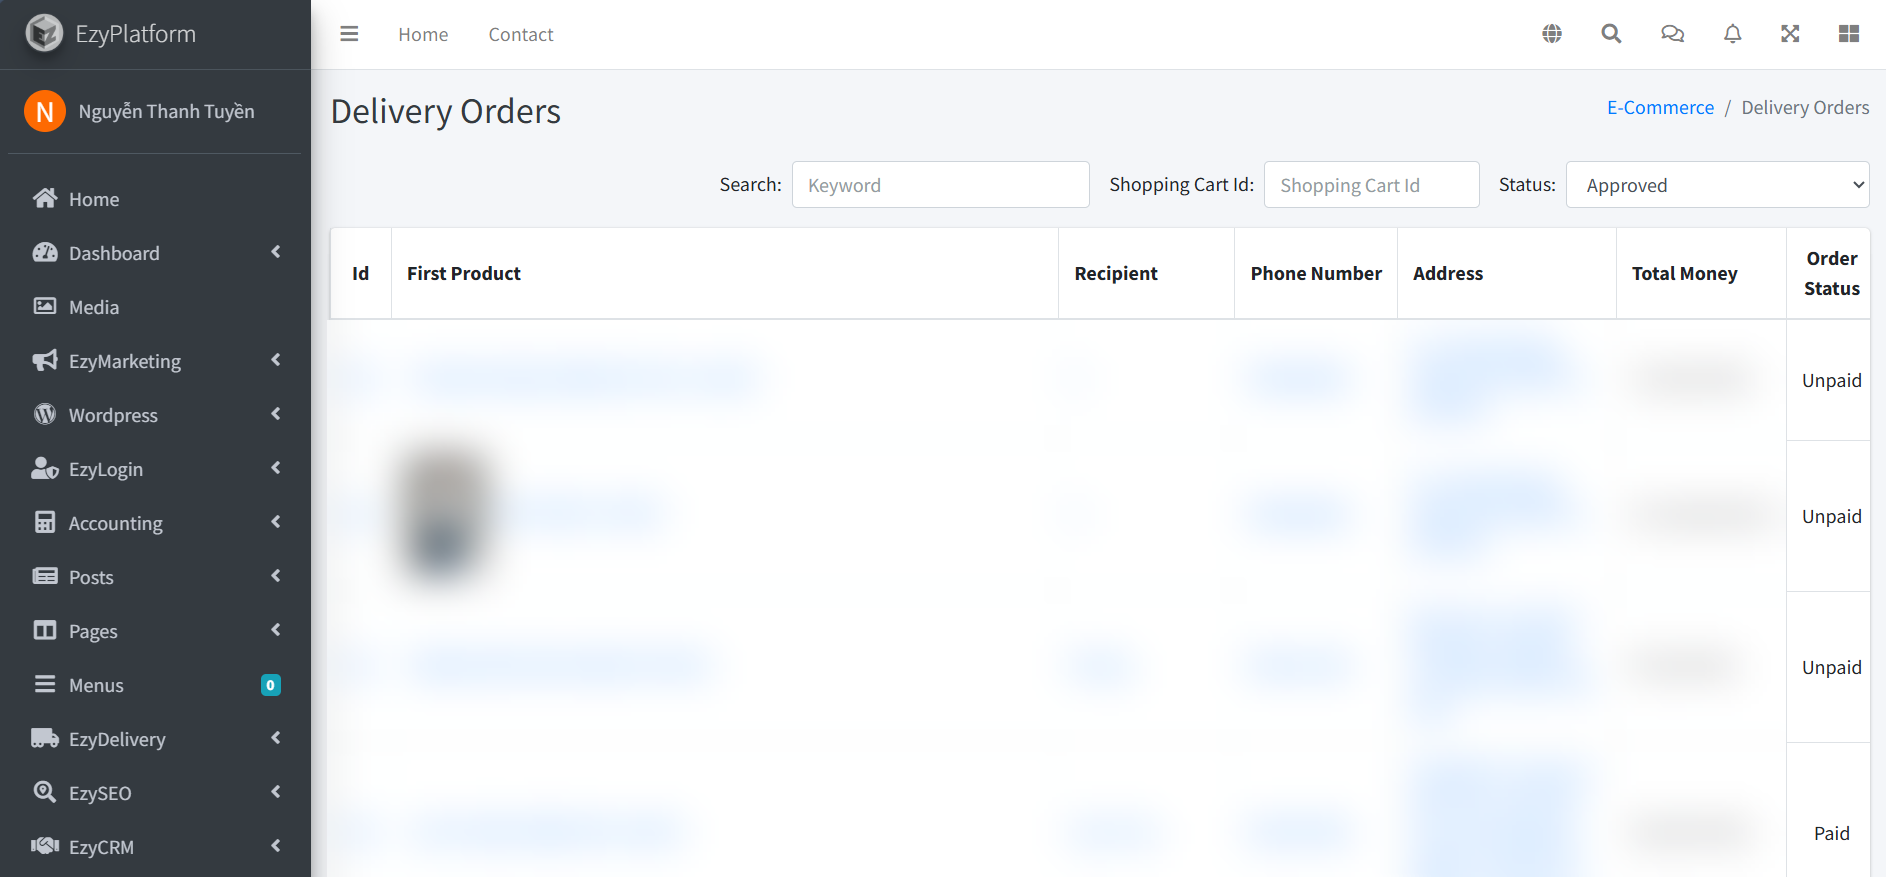Image resolution: width=1886 pixels, height=877 pixels.
Task: Click the Dashboard gauge icon
Action: (x=45, y=252)
